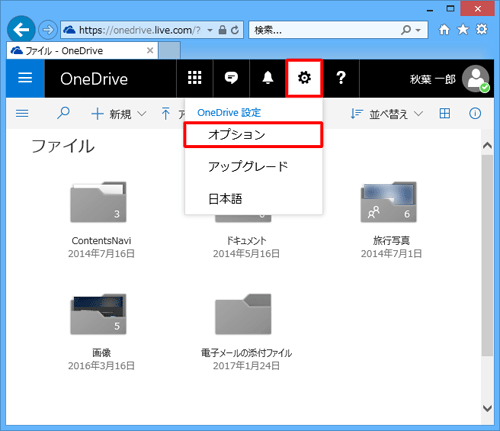Select オプション in the settings menu
Screen dimensions: 500x431
pyautogui.click(x=253, y=135)
